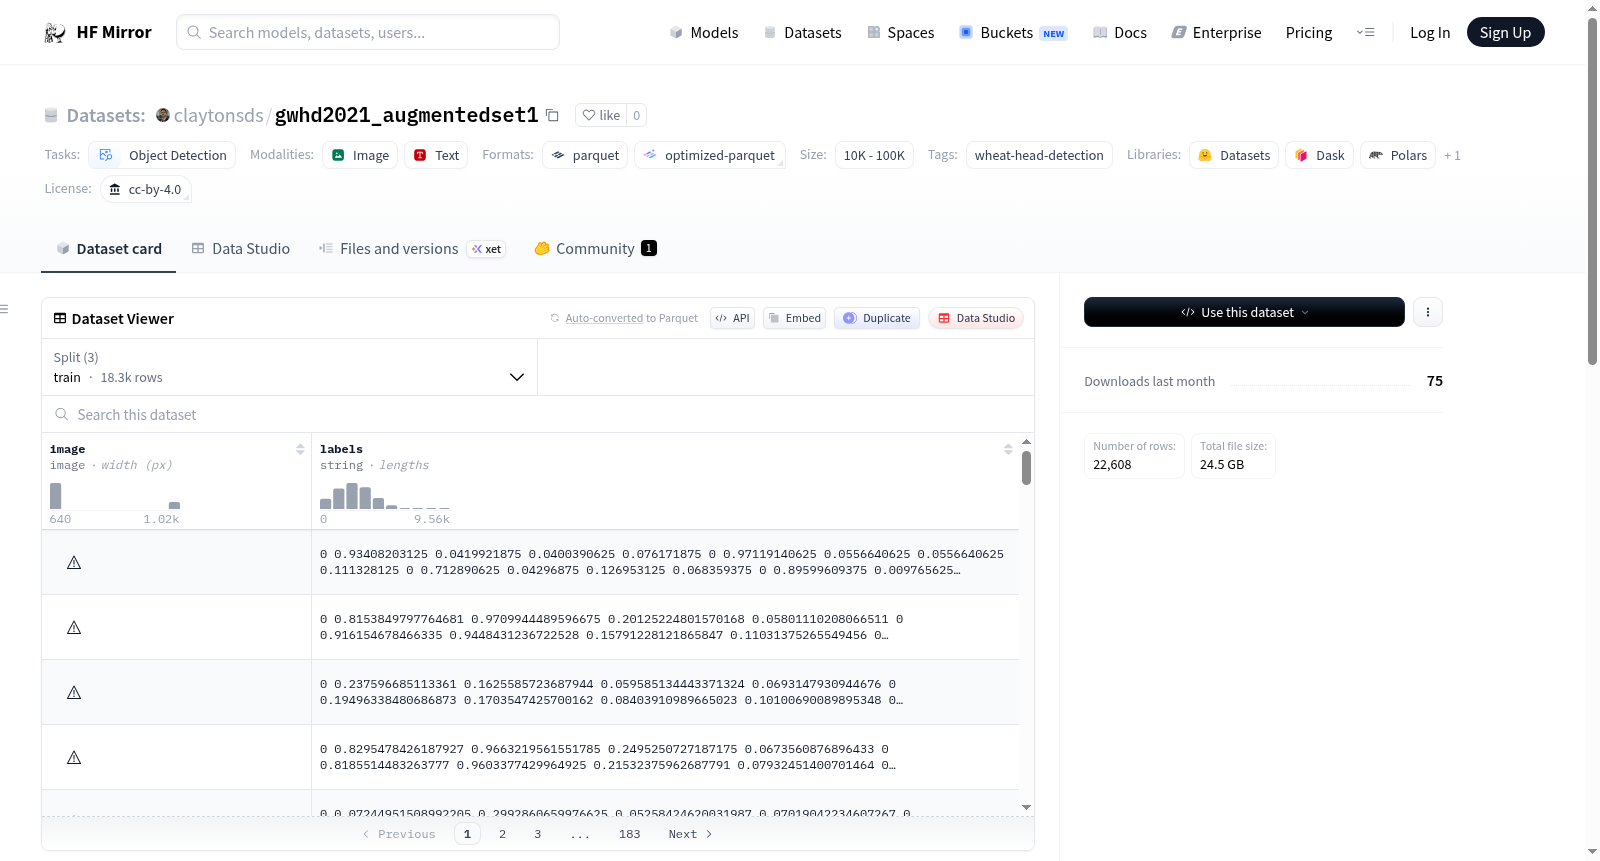Image resolution: width=1600 pixels, height=861 pixels.
Task: Click the warning icon in the 0.237596685113361 row
Action: click(x=74, y=693)
